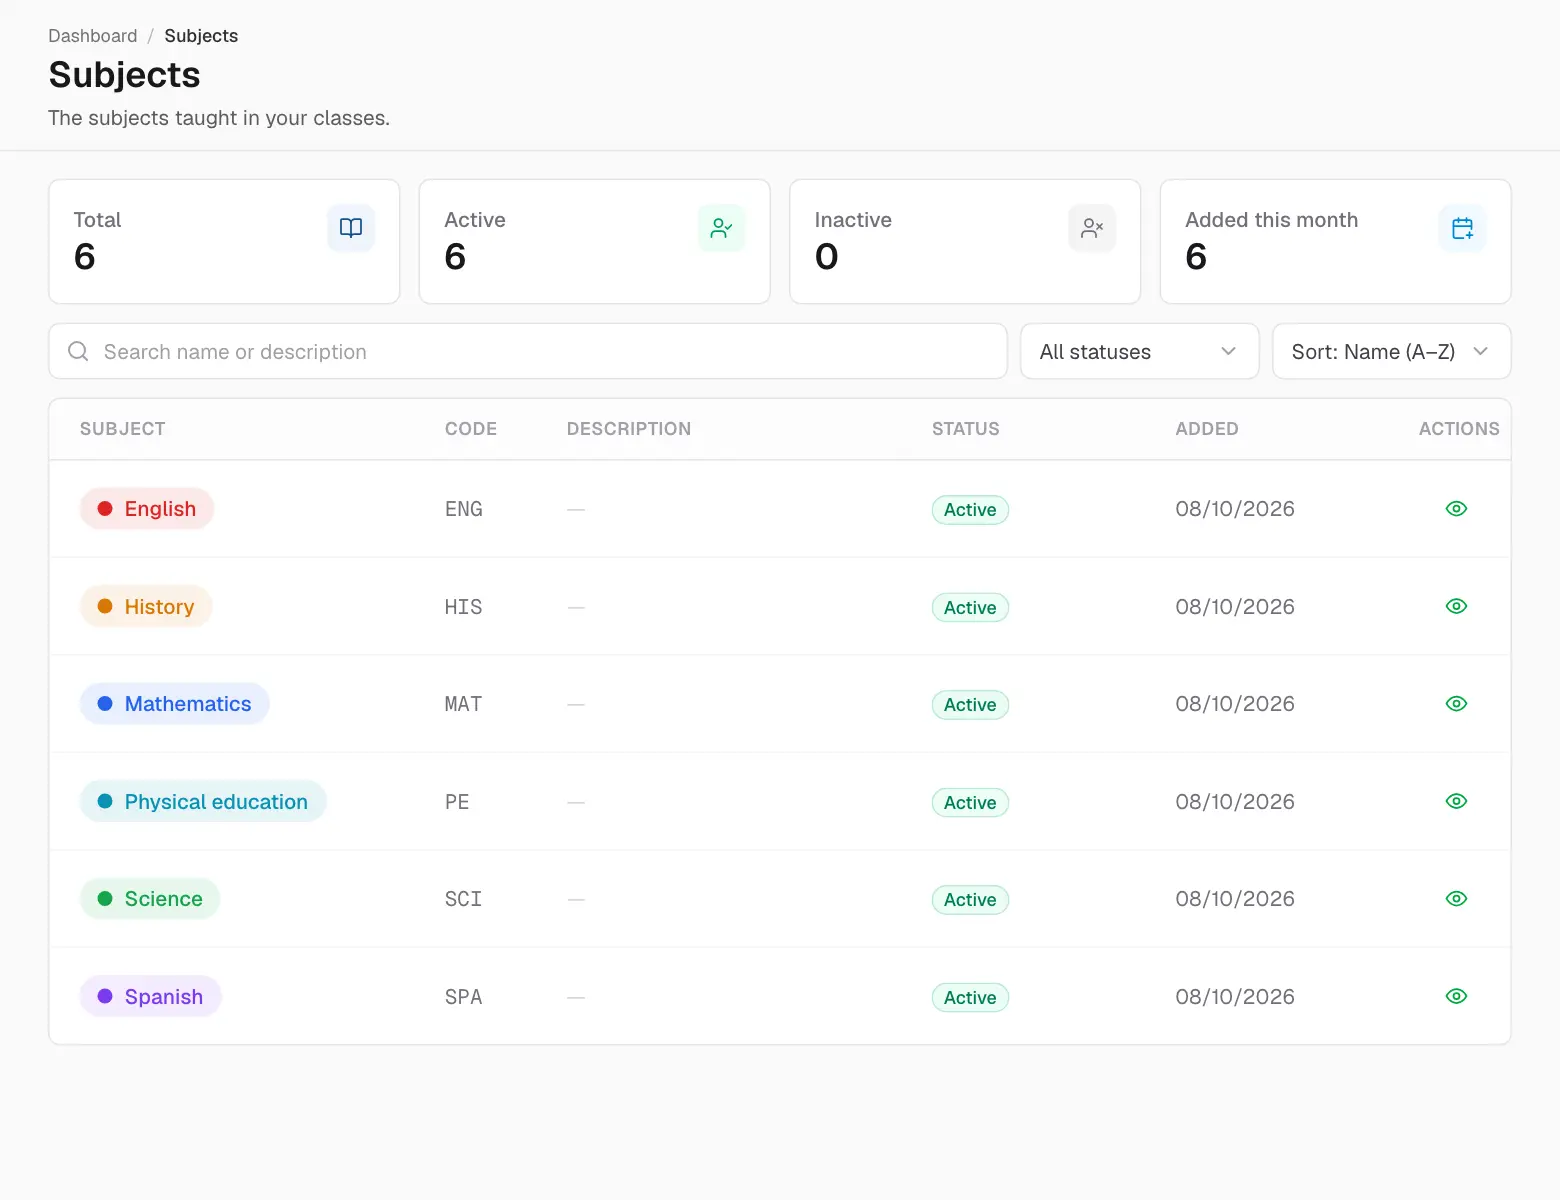Open the All statuses filter dropdown
Image resolution: width=1560 pixels, height=1200 pixels.
pyautogui.click(x=1139, y=351)
